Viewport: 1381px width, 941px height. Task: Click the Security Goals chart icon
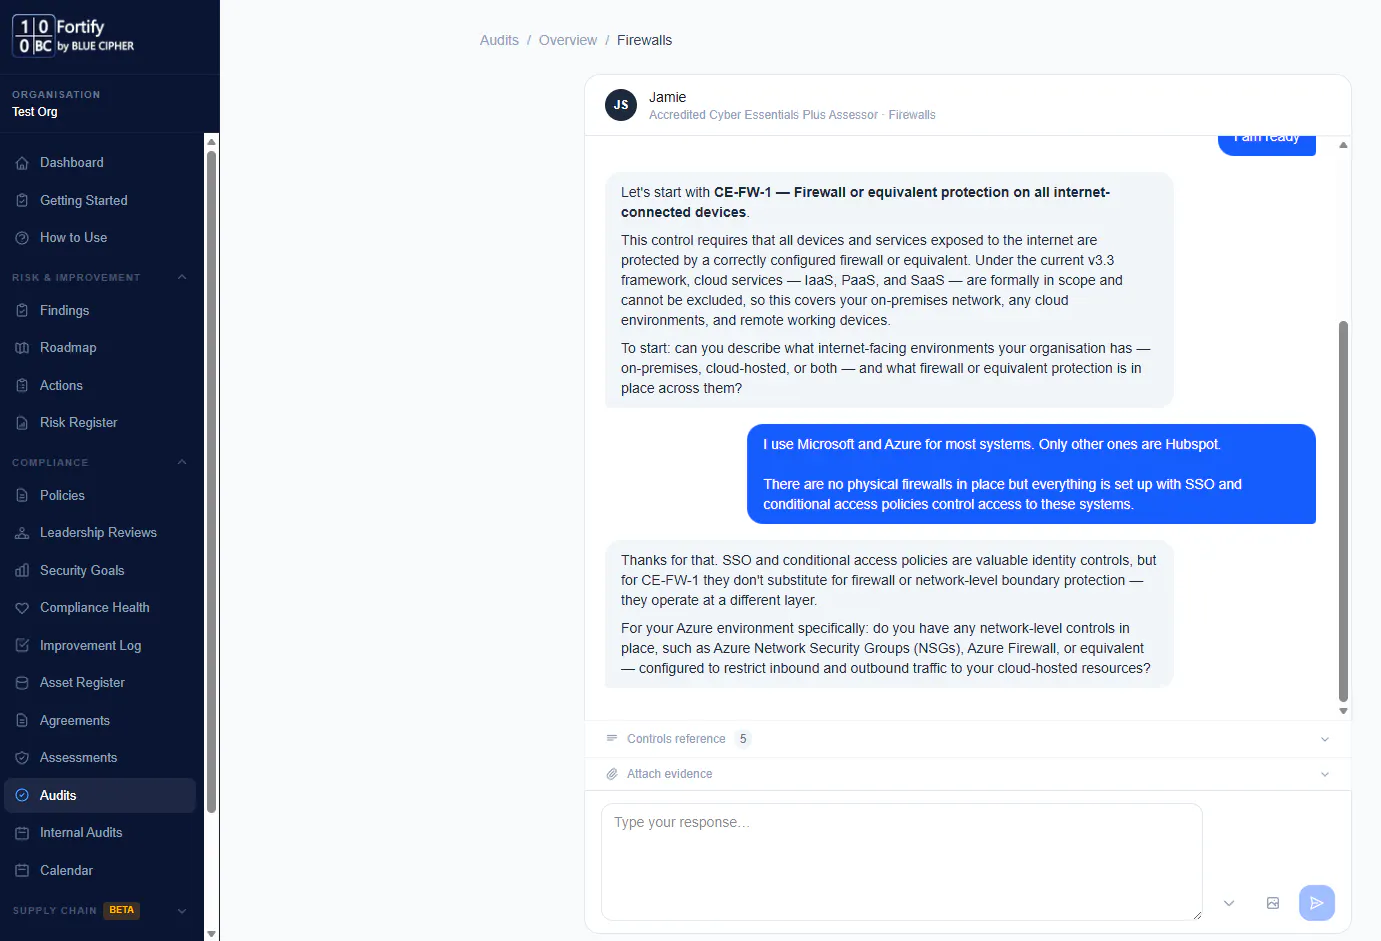(x=22, y=571)
